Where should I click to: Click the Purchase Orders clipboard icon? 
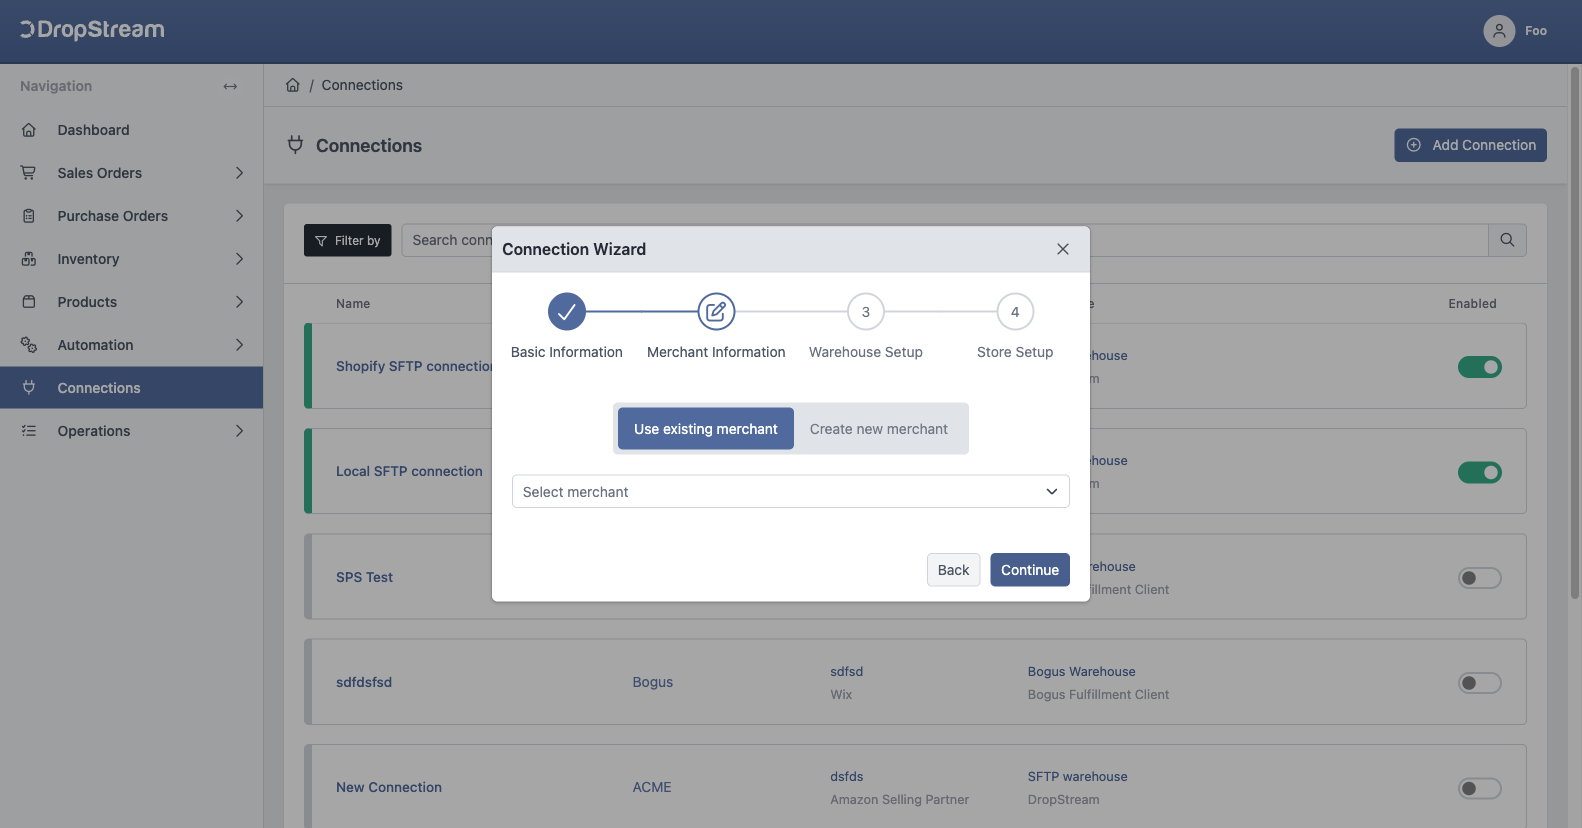29,216
